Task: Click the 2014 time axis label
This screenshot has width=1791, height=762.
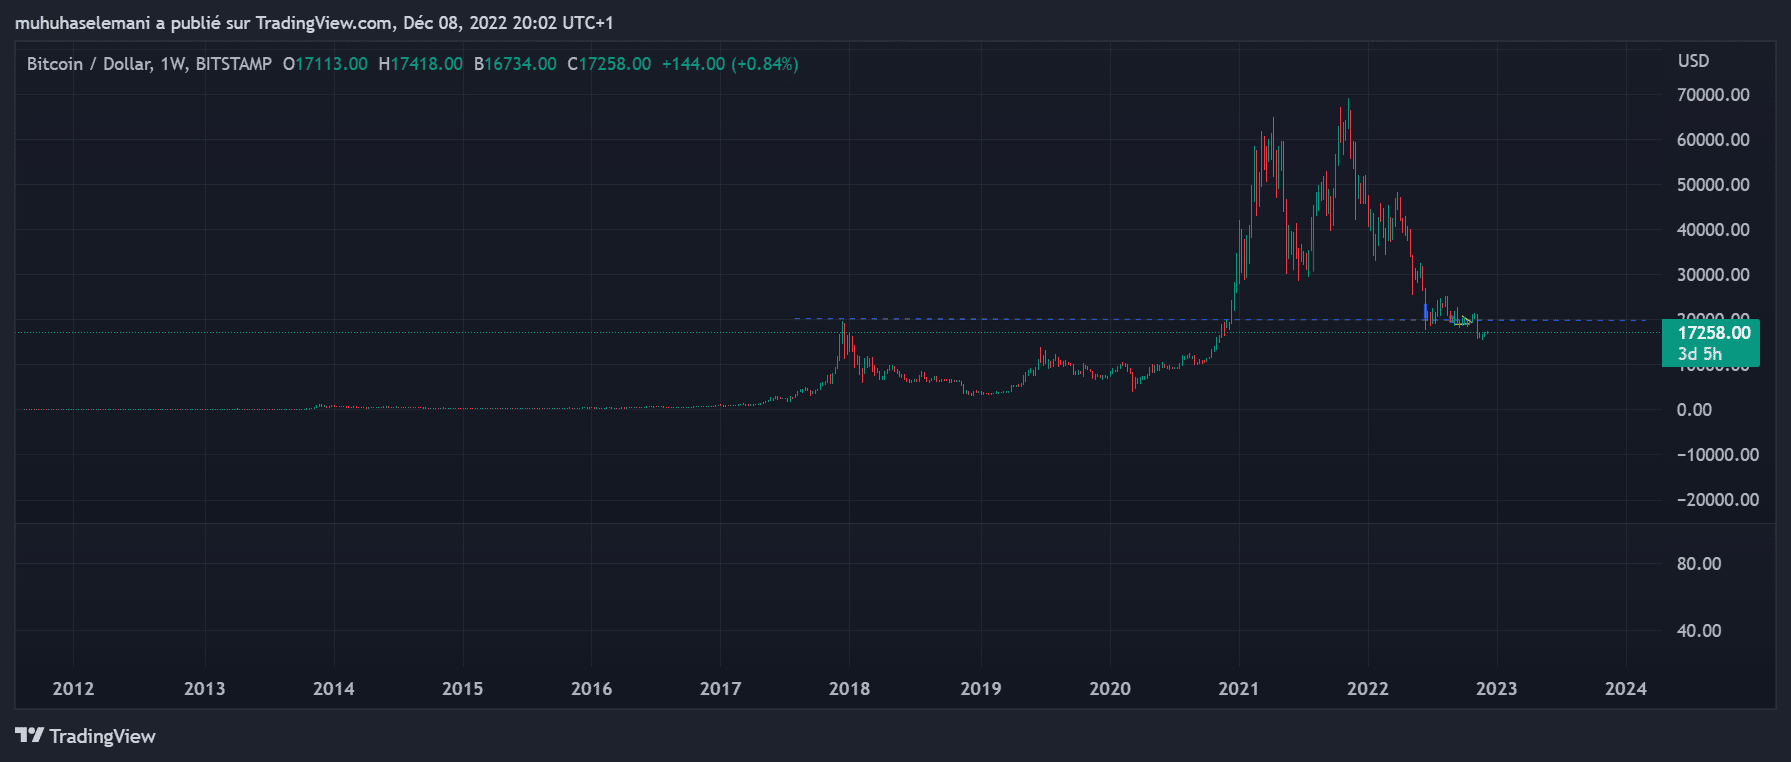Action: coord(333,689)
